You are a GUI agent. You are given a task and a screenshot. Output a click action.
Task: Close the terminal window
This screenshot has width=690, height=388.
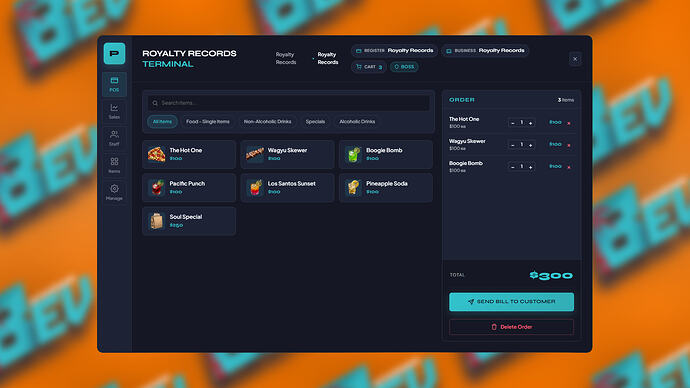click(575, 59)
